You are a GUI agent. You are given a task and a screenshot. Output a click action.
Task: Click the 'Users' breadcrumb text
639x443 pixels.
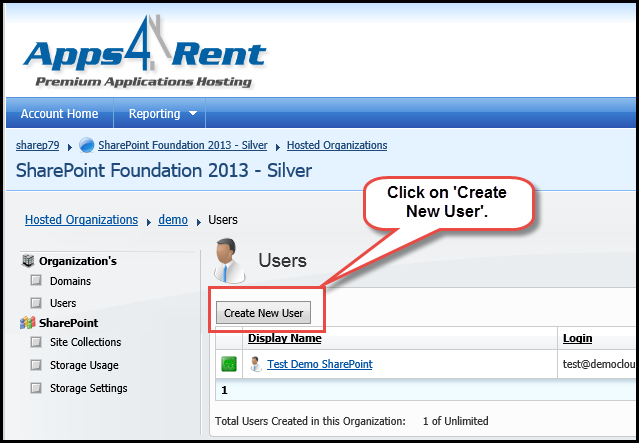pos(223,220)
